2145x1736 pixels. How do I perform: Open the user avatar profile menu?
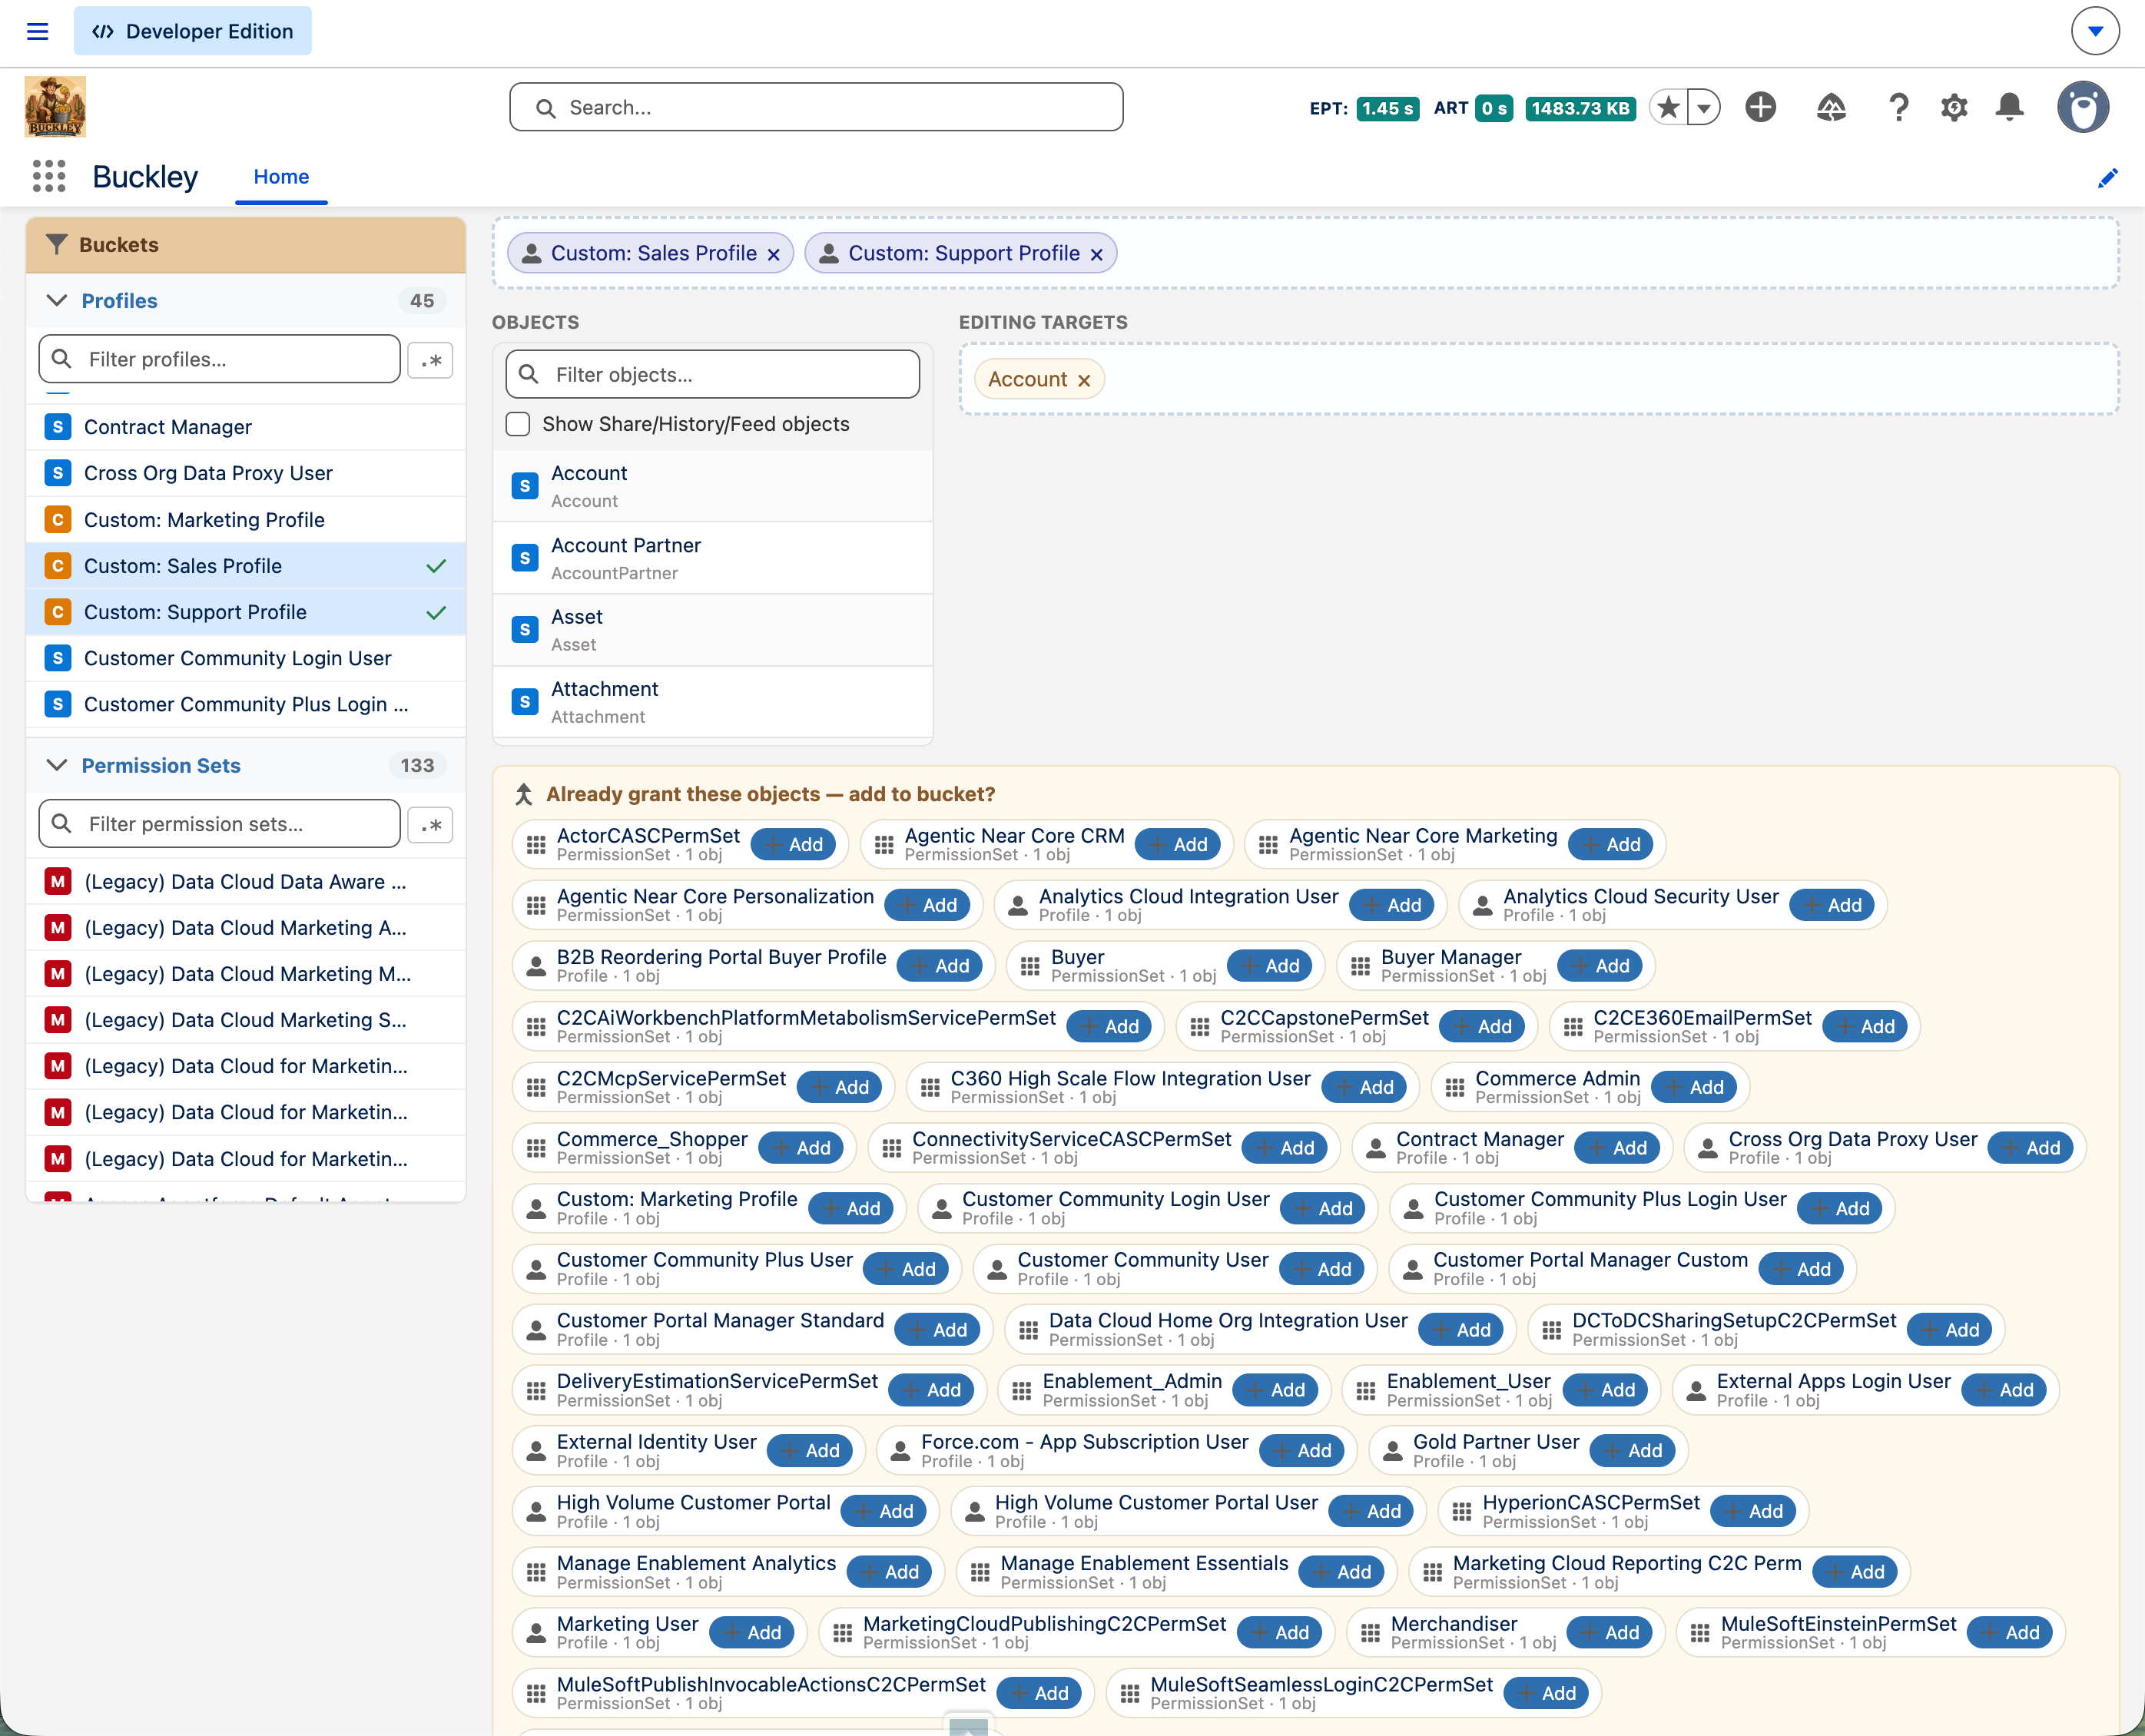click(x=2082, y=107)
